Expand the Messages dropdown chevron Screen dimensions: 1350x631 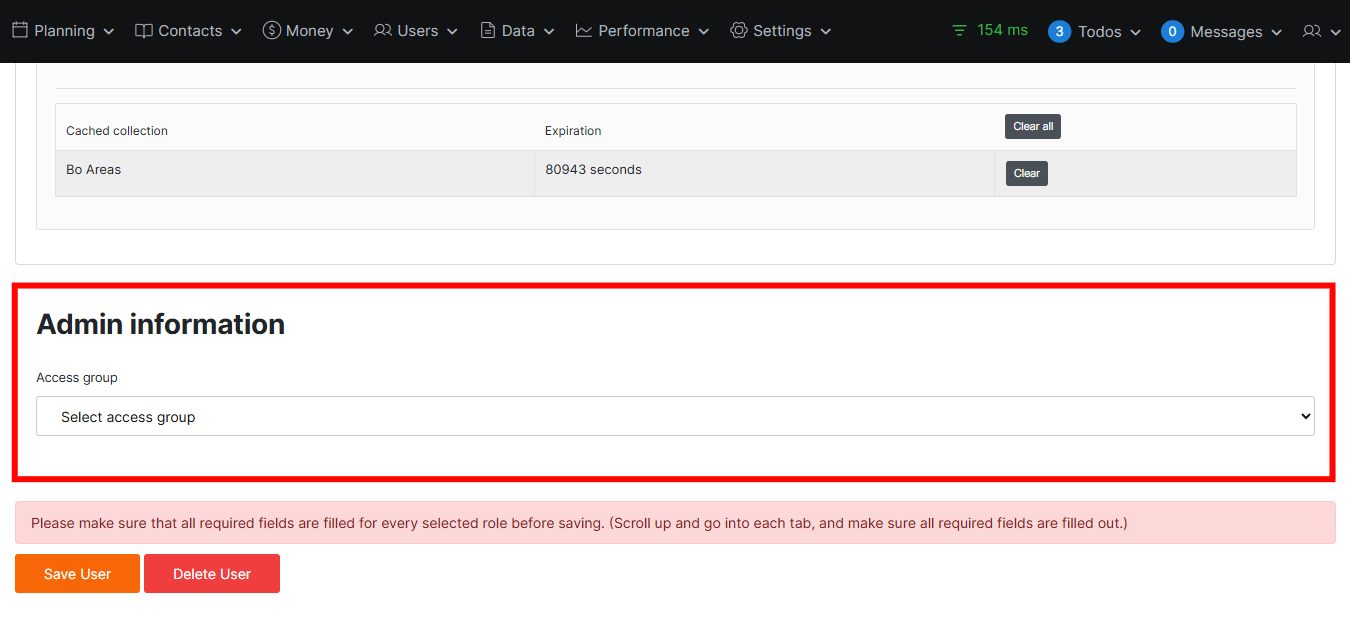point(1276,33)
